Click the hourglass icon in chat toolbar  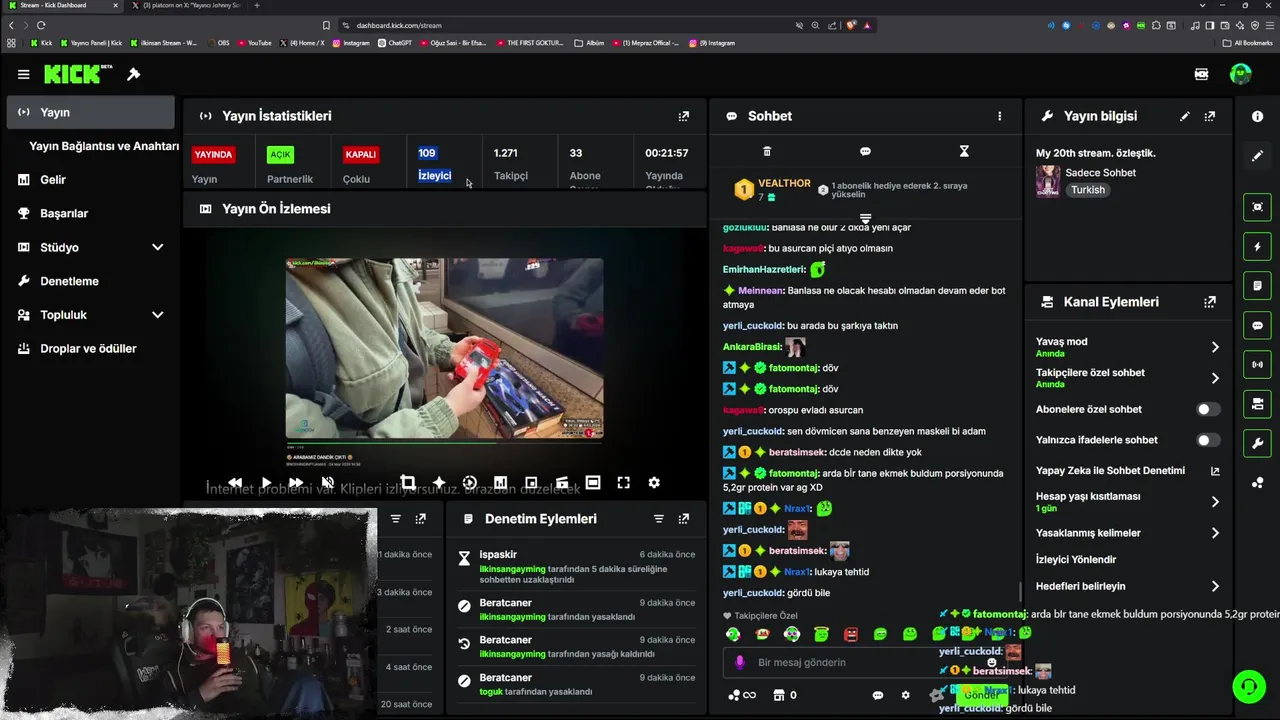click(x=964, y=151)
